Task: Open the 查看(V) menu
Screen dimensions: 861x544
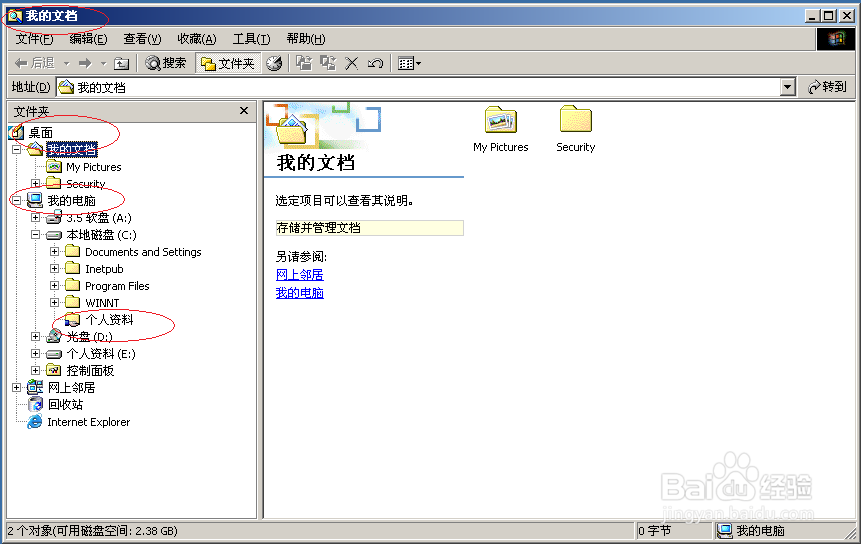Action: tap(142, 39)
